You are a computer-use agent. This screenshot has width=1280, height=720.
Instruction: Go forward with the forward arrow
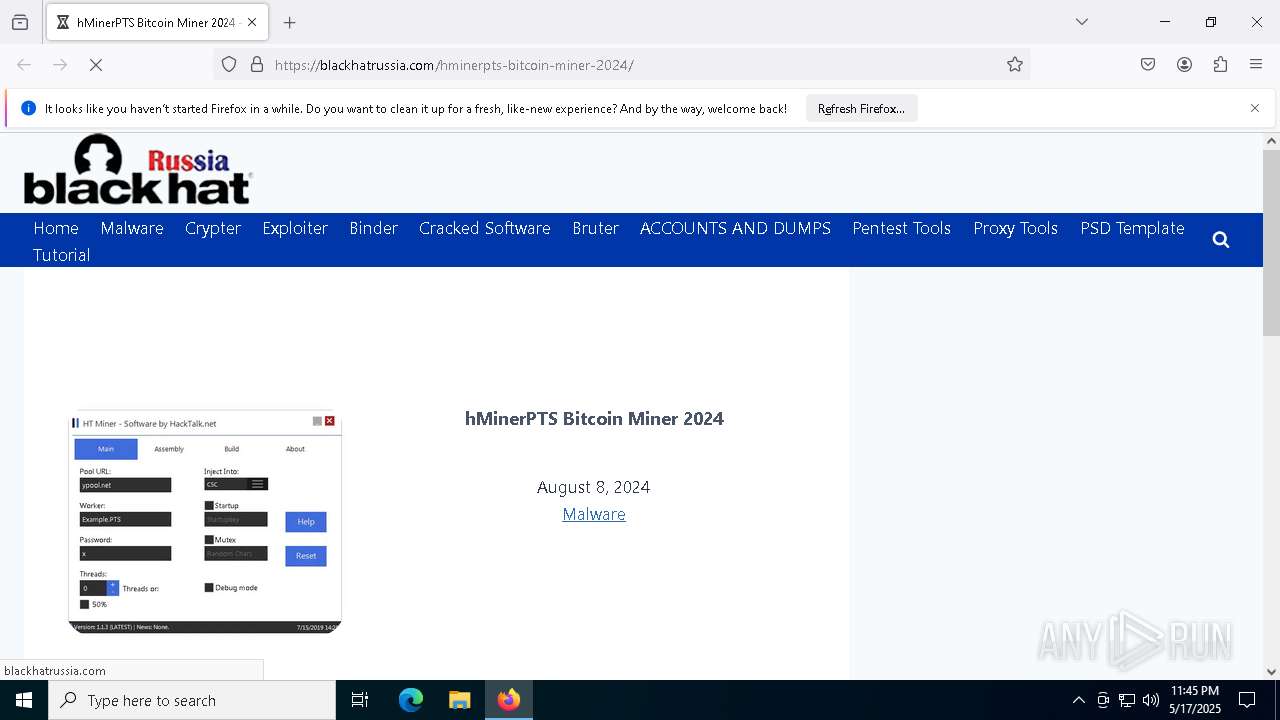click(60, 65)
